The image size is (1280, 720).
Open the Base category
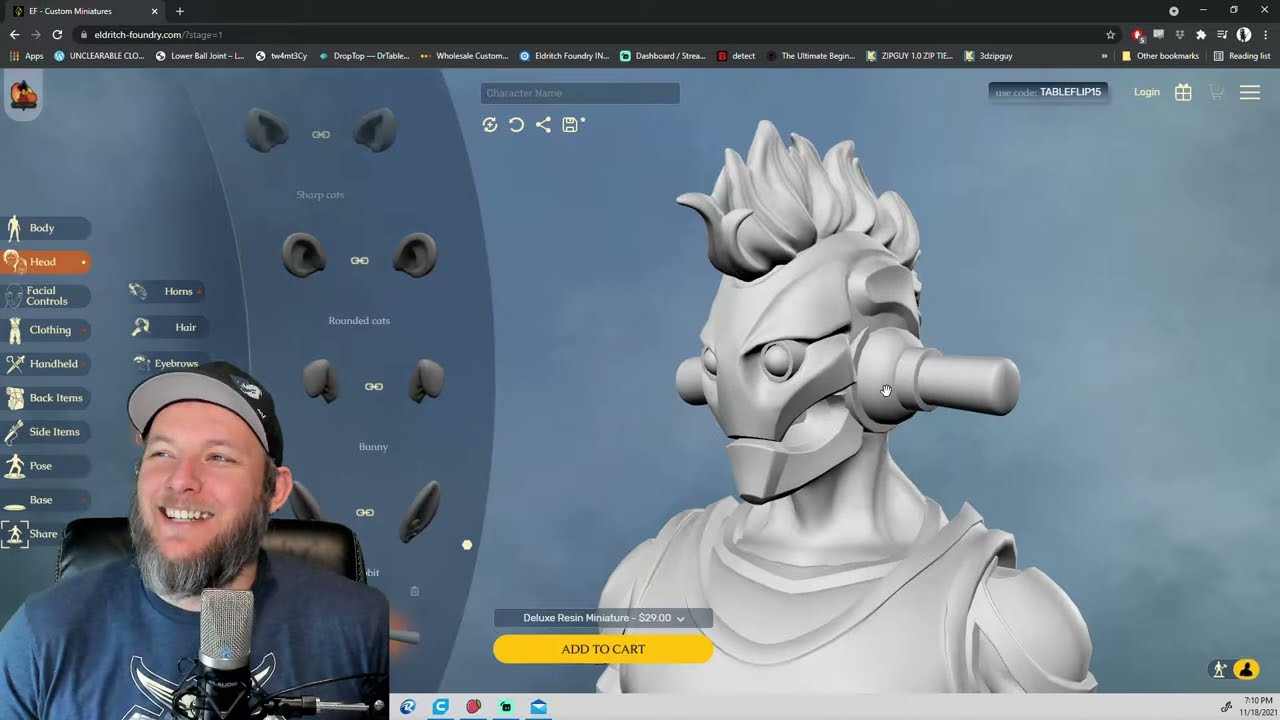click(x=45, y=500)
